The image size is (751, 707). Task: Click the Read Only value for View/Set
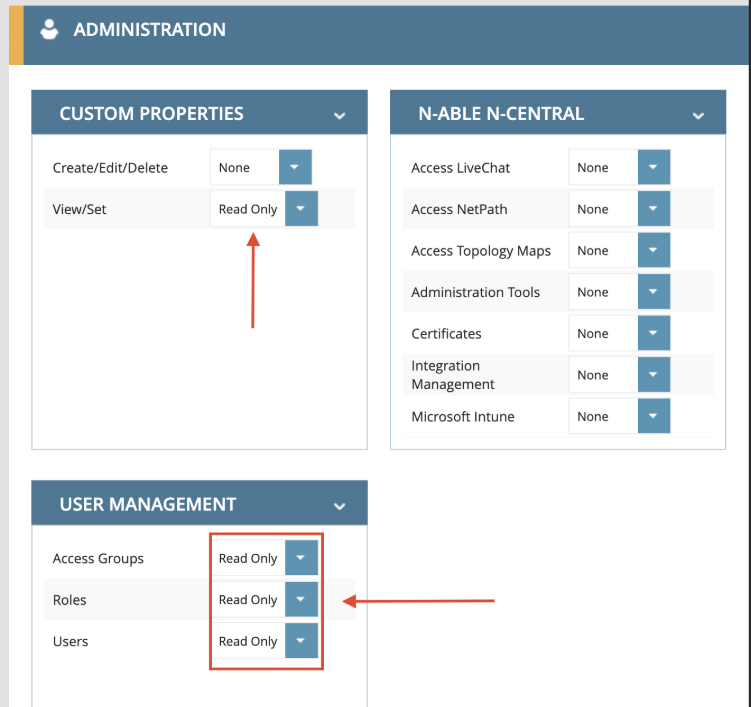[248, 210]
